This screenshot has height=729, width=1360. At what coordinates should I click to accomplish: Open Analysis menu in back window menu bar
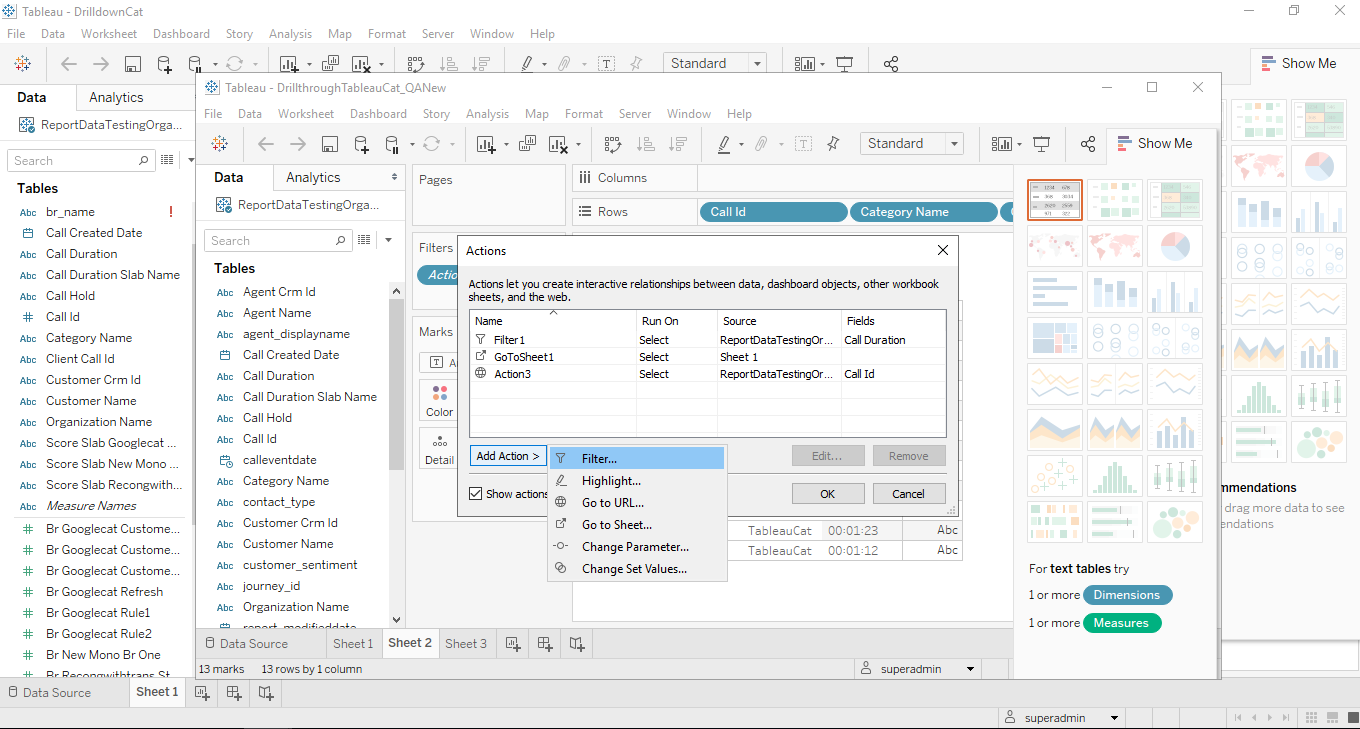point(290,34)
